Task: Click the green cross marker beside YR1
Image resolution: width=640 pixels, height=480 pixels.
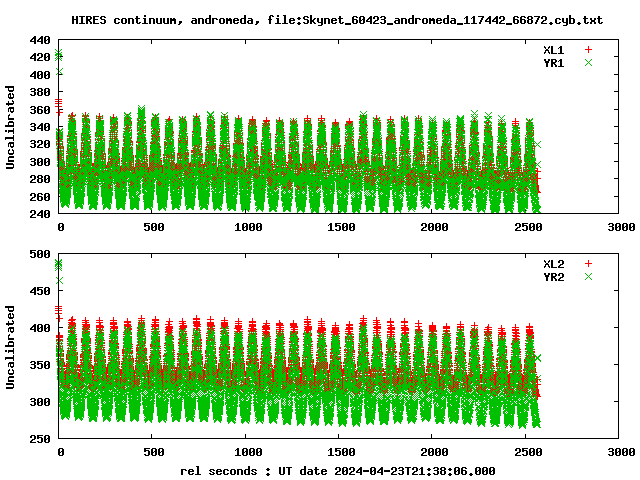Action: pyautogui.click(x=588, y=63)
